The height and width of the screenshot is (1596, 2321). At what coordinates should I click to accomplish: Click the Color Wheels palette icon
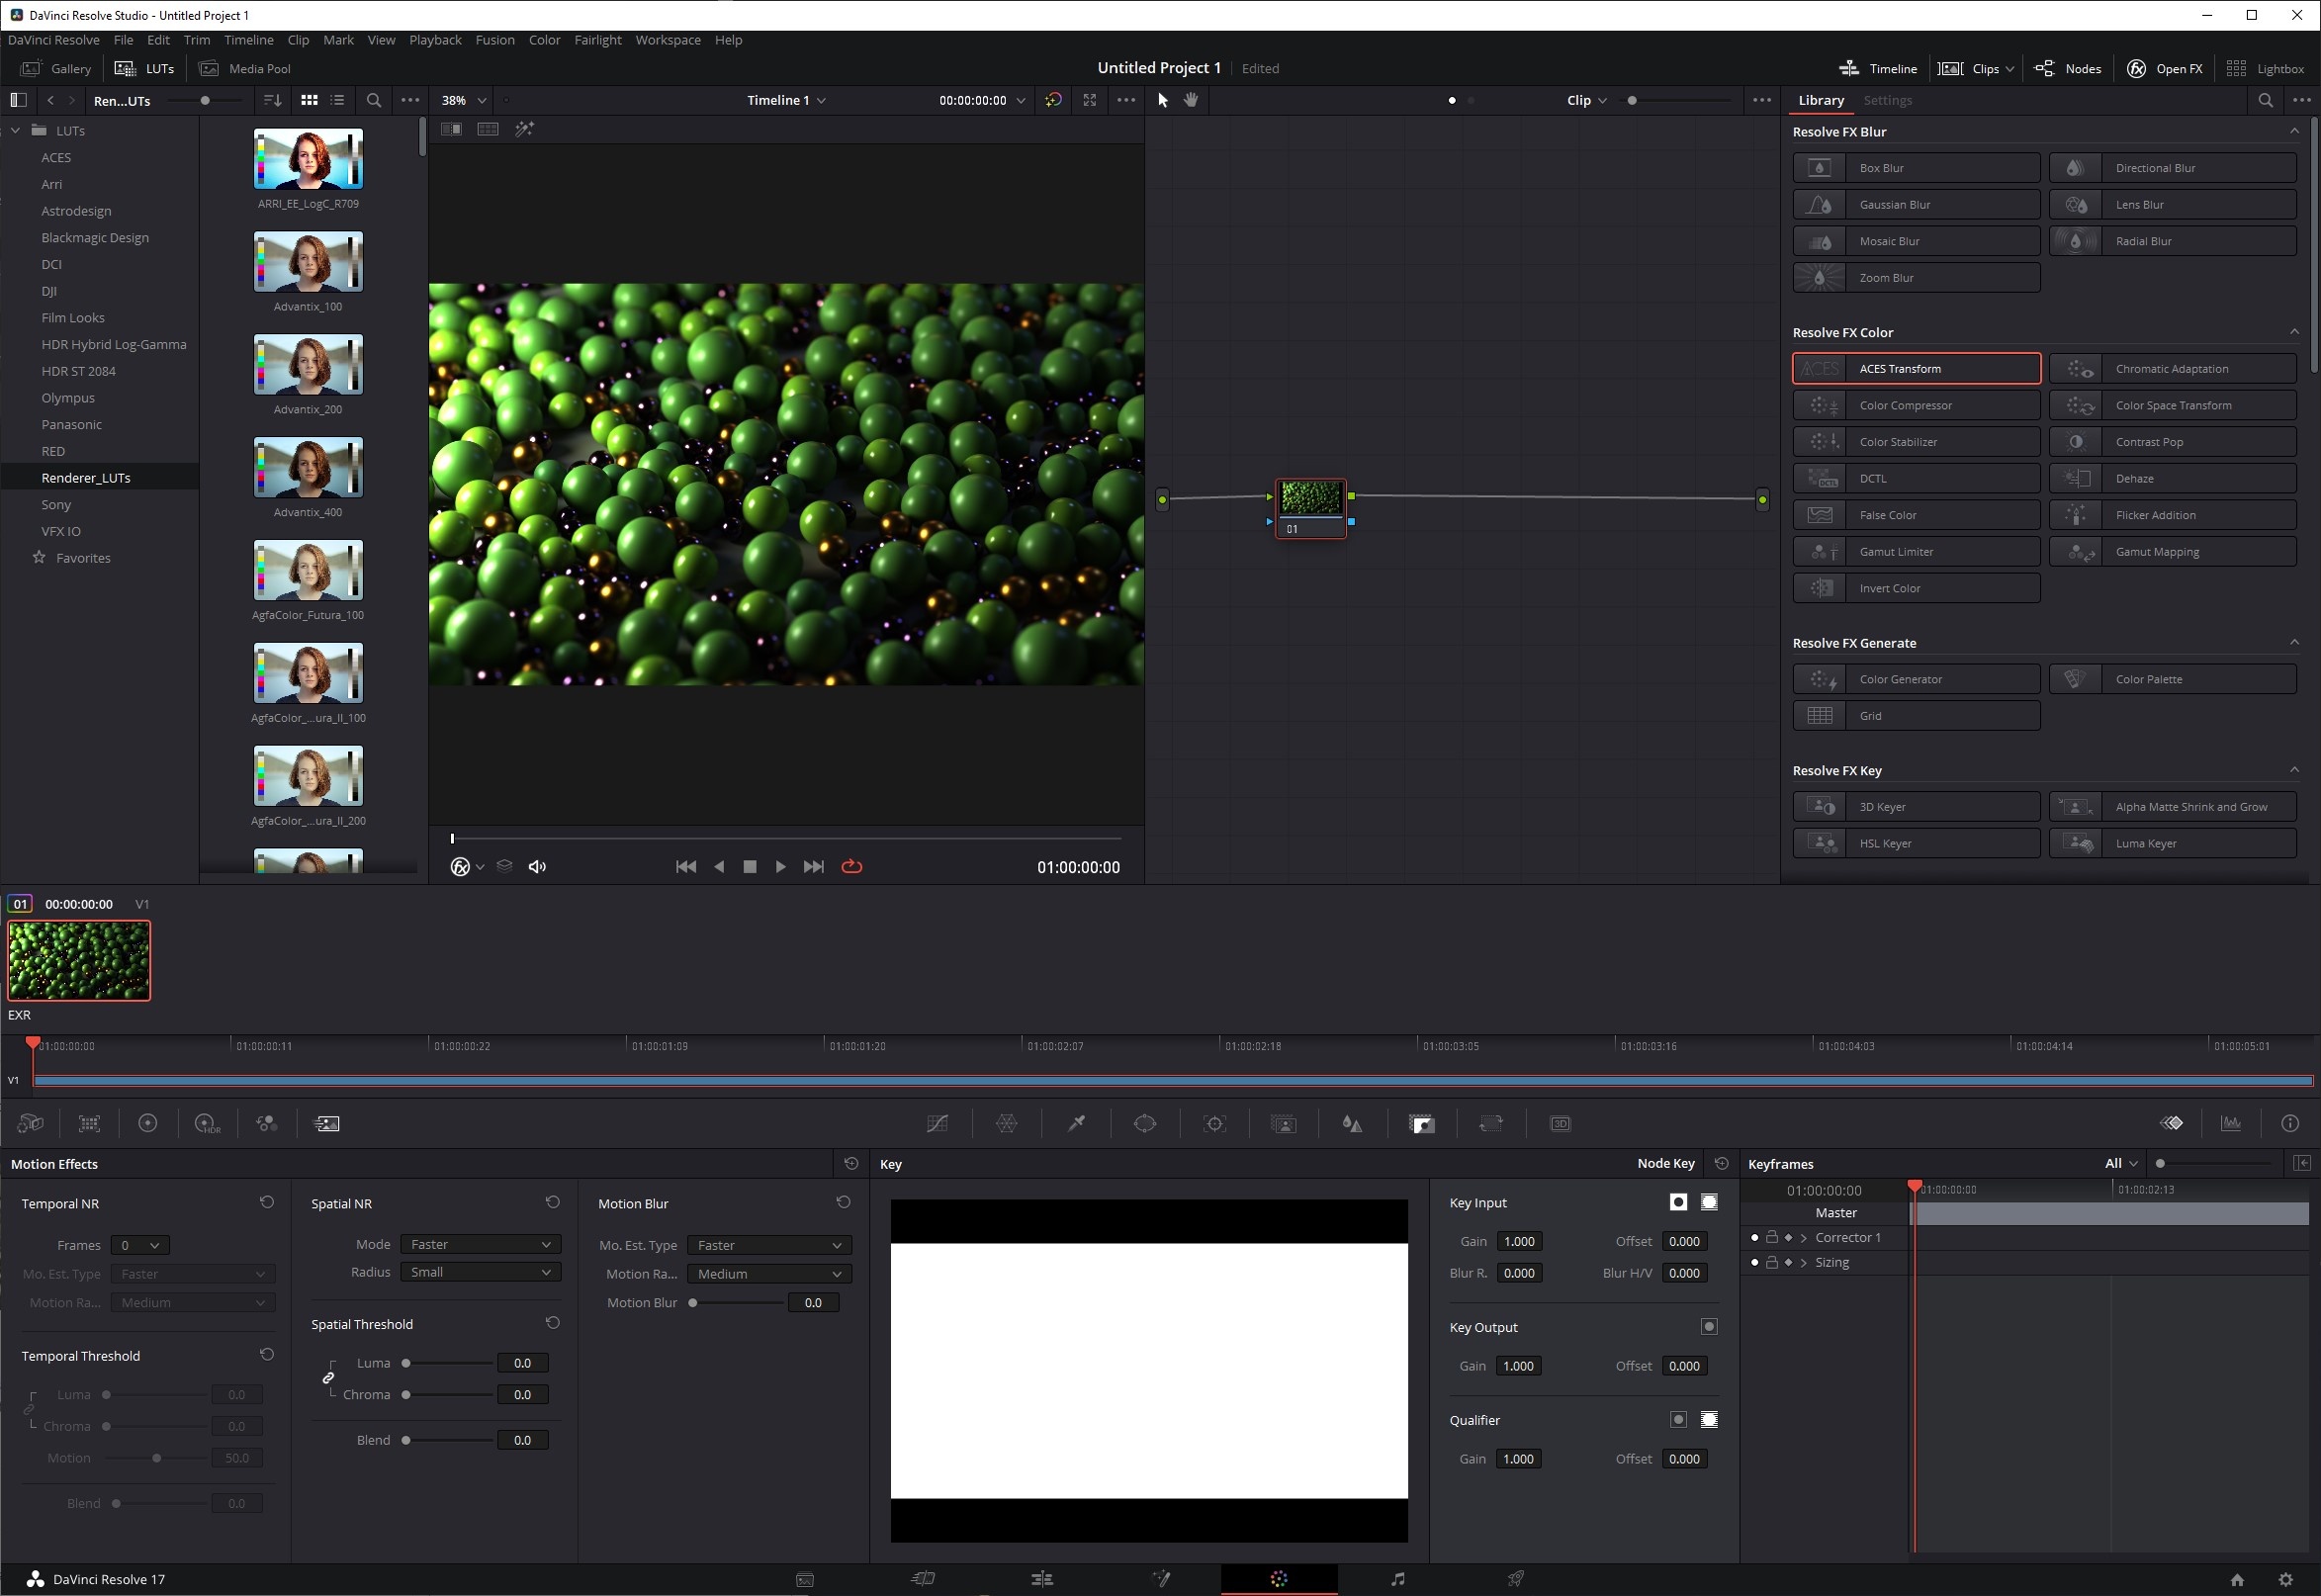147,1124
